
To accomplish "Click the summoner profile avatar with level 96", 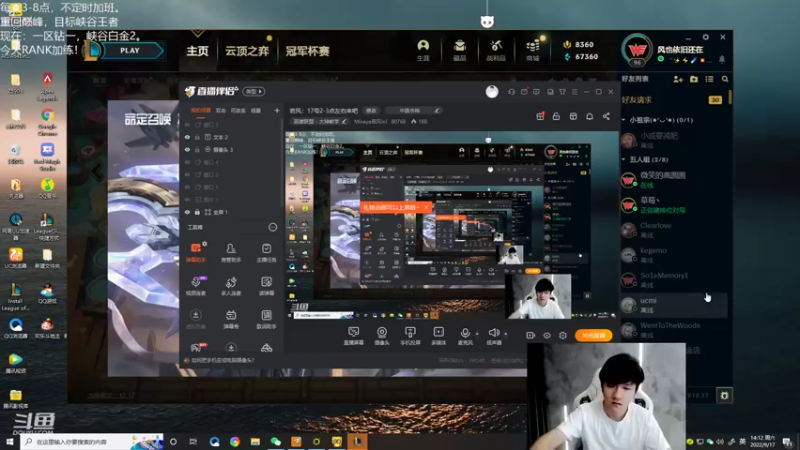I will (x=636, y=50).
